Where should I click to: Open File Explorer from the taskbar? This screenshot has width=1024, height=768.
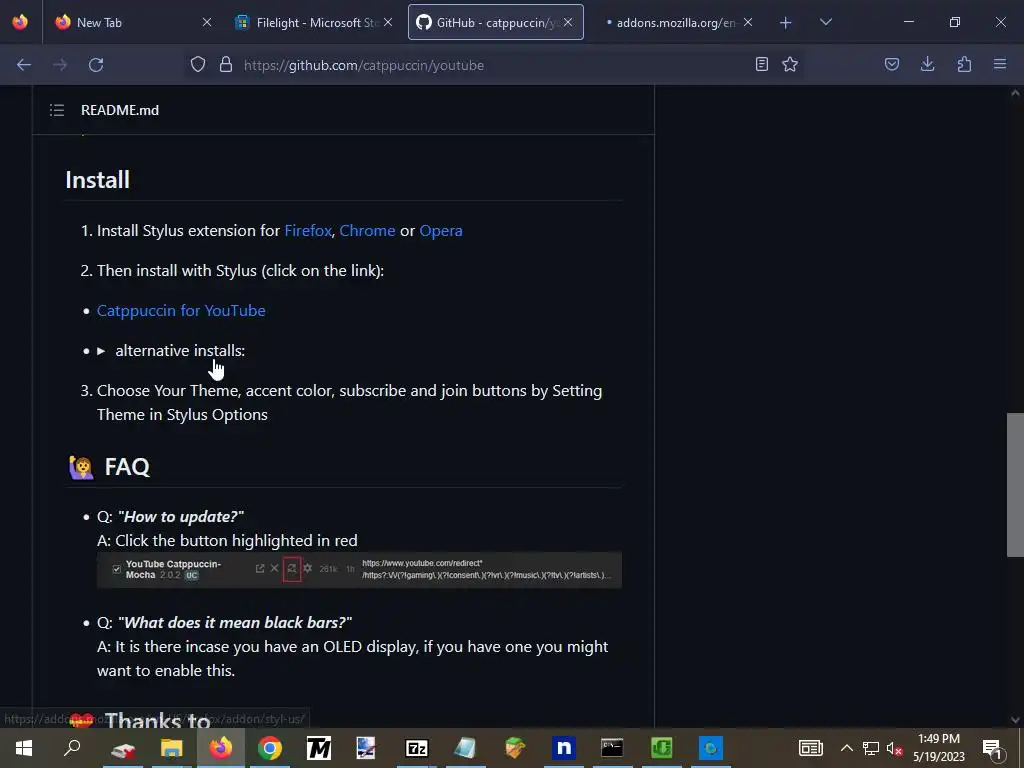tap(172, 748)
